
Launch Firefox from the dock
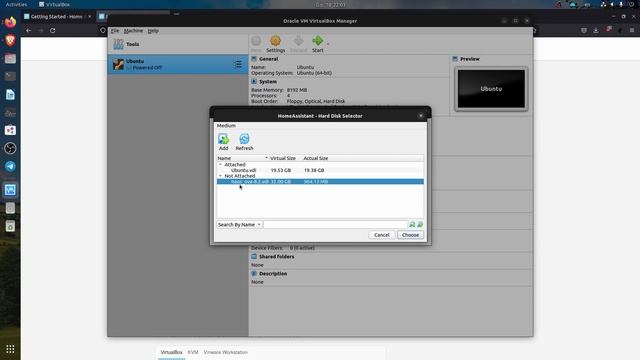[x=10, y=22]
